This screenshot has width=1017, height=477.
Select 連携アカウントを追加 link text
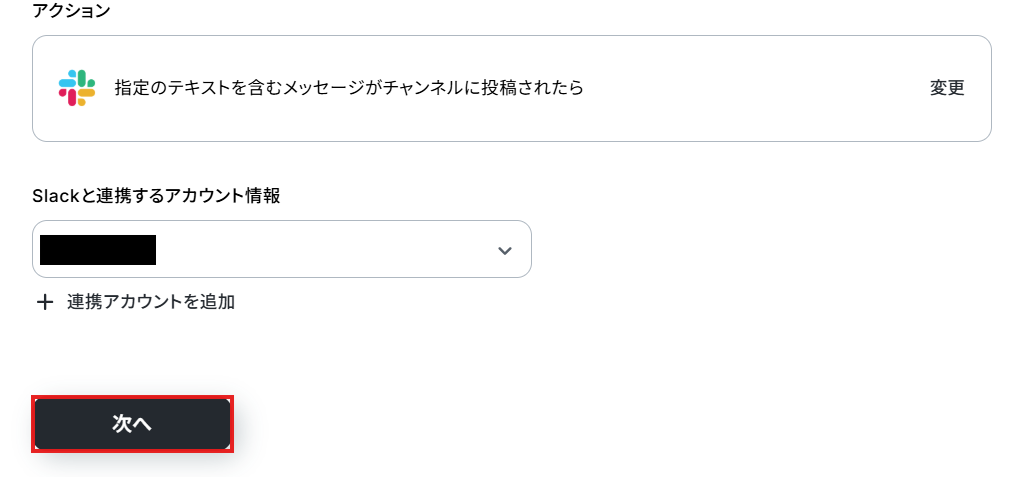151,301
